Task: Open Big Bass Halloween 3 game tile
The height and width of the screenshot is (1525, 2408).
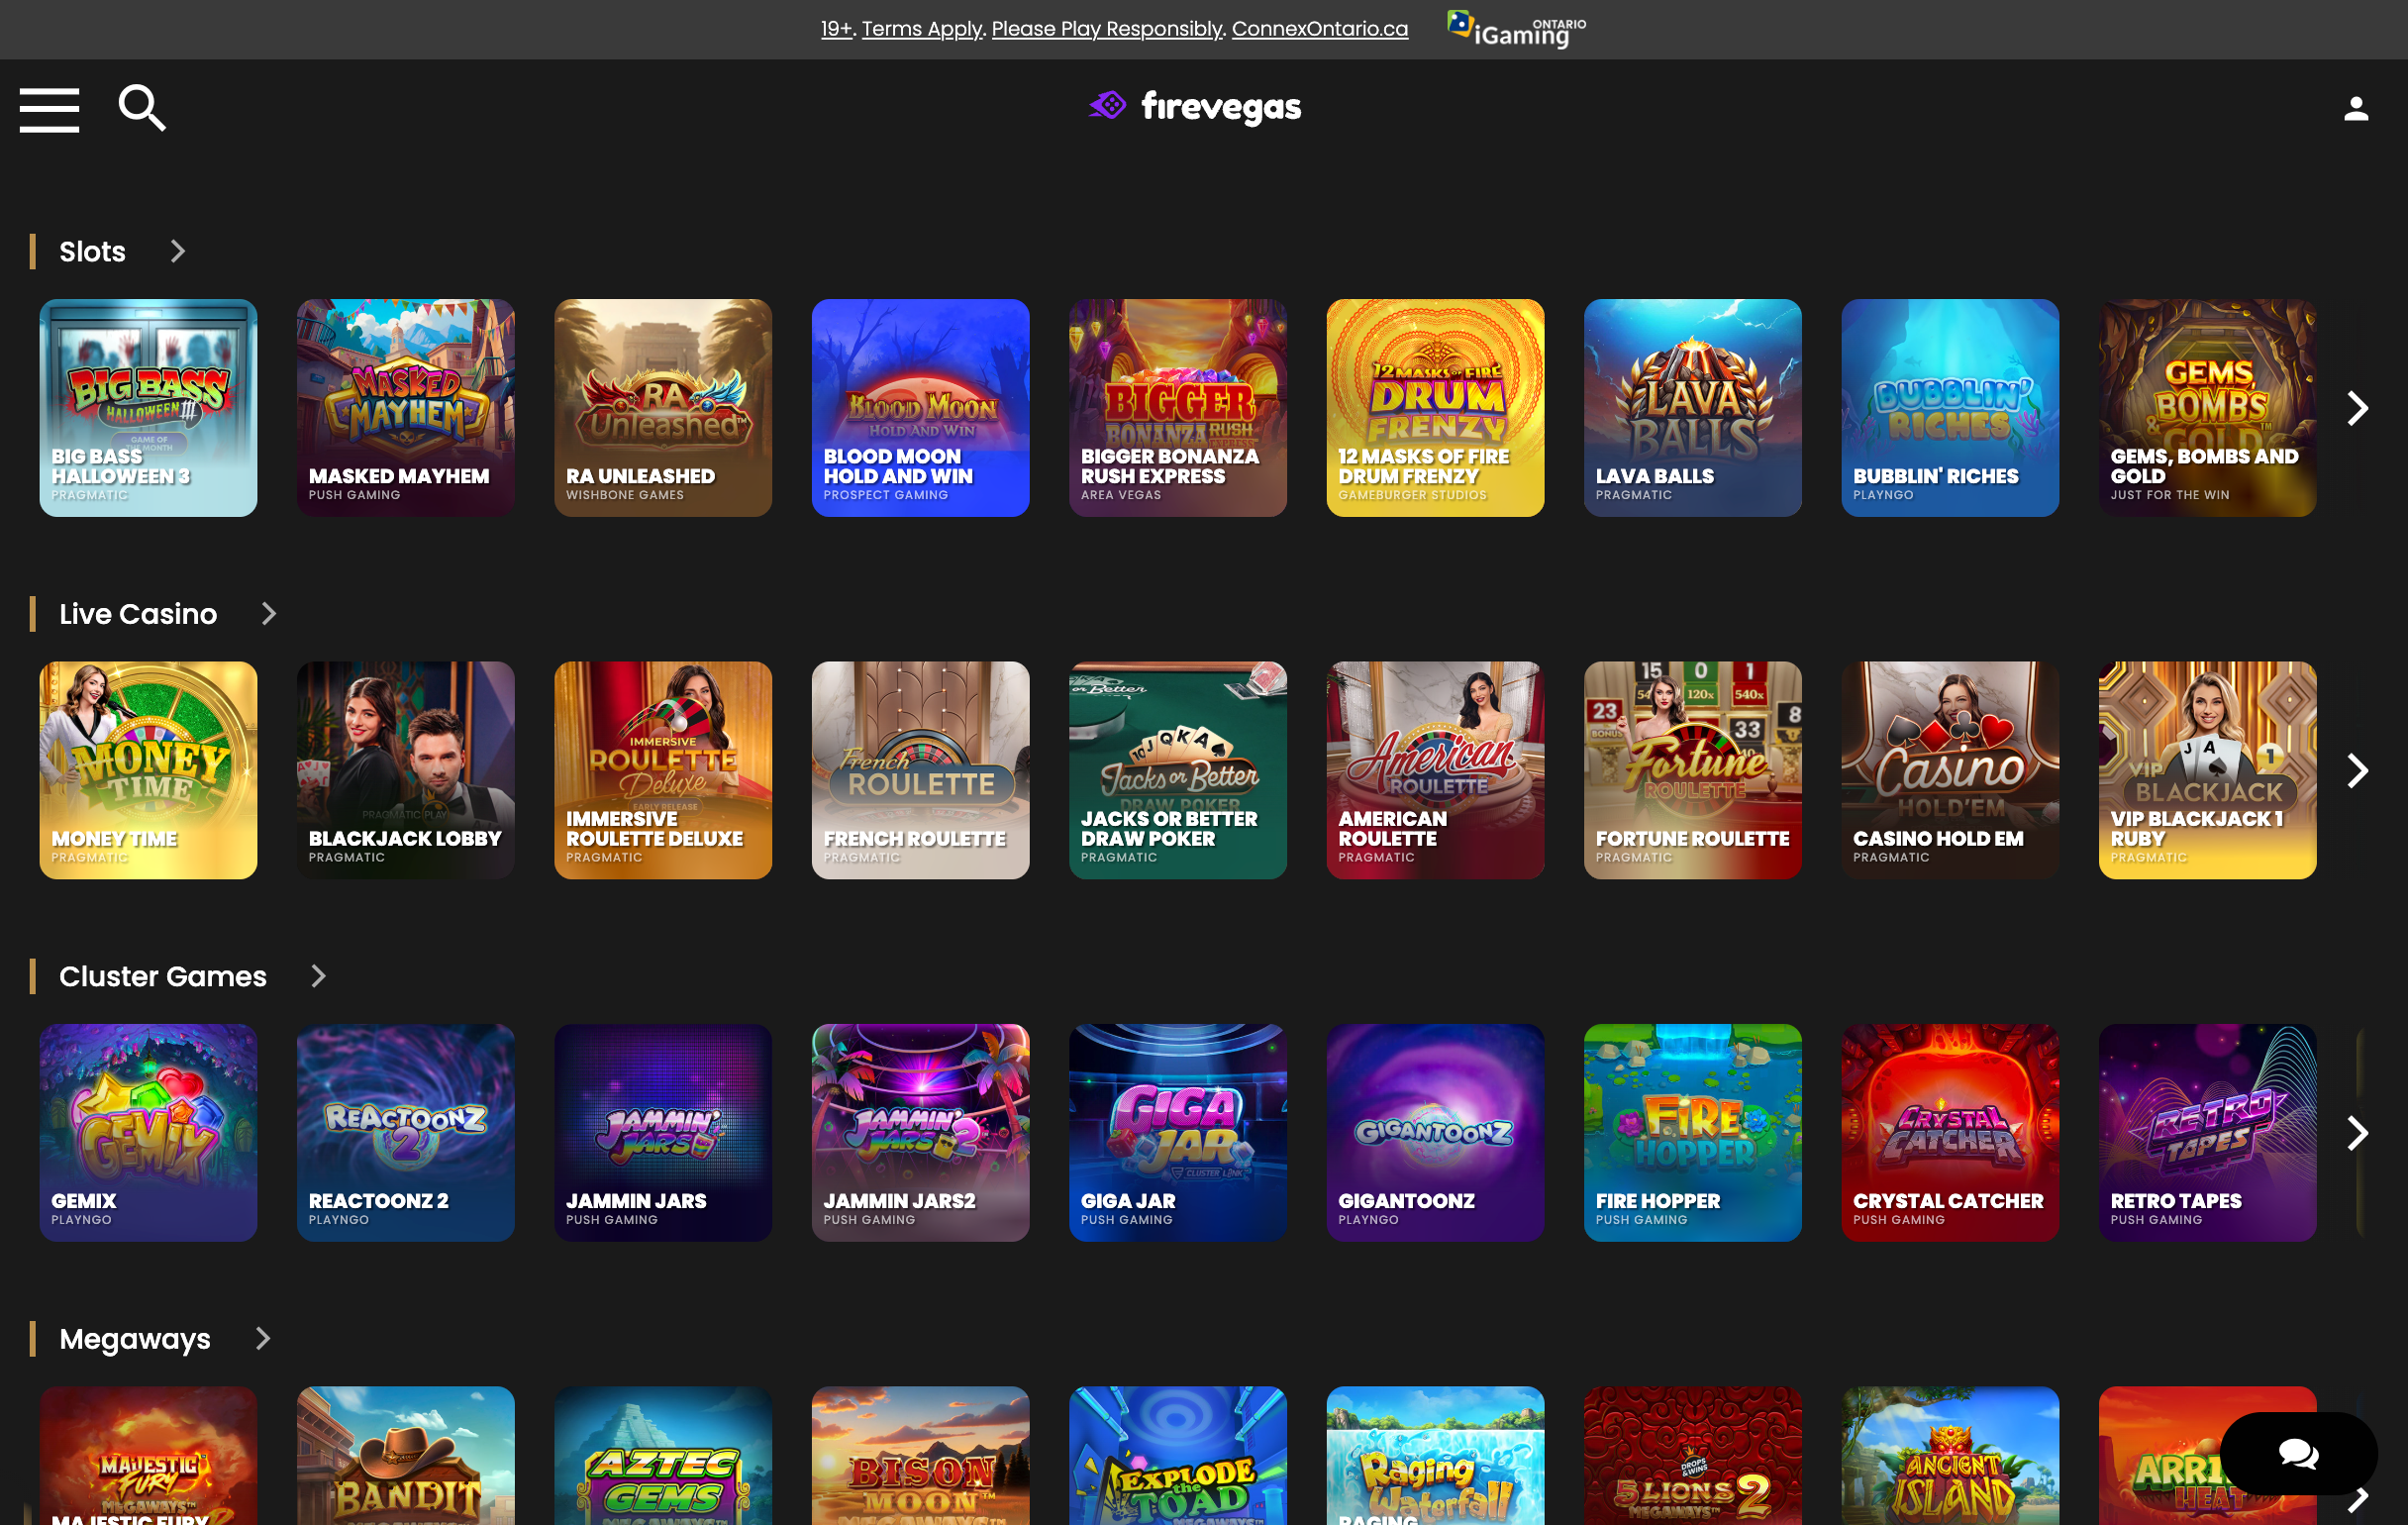Action: pyautogui.click(x=148, y=408)
